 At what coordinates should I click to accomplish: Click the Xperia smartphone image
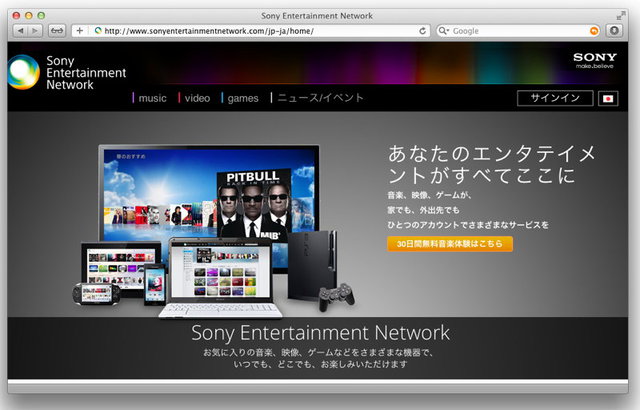coord(155,285)
